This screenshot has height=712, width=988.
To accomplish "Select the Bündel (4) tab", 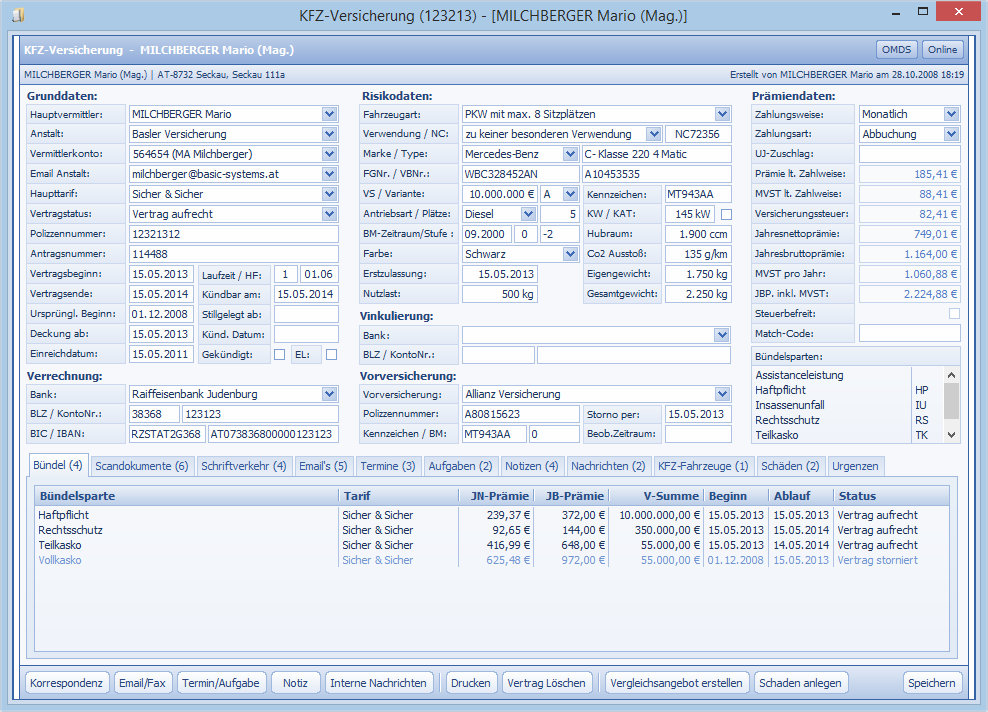I will click(x=58, y=465).
